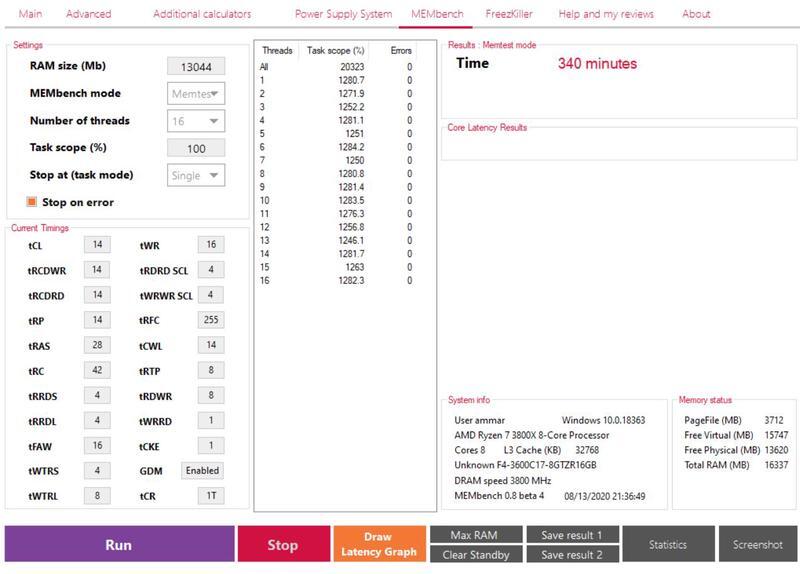
Task: Open the Statistics panel
Action: 667,545
